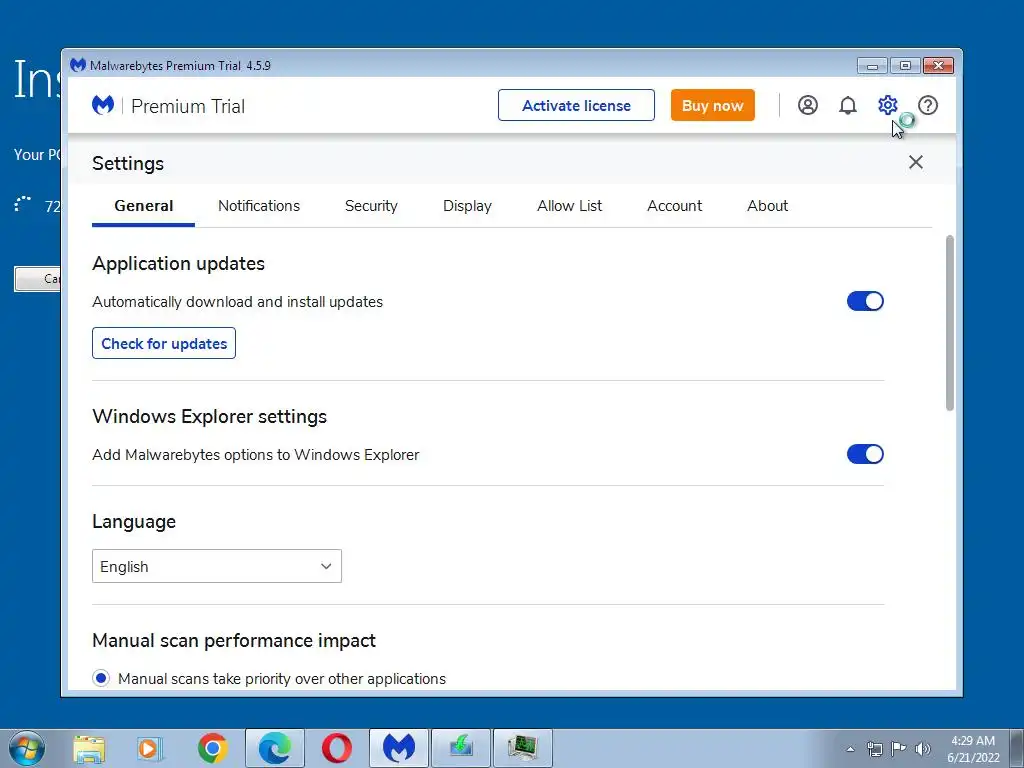Screen dimensions: 1024x768
Task: Click the Show desktop strip on taskbar
Action: tap(1017, 749)
